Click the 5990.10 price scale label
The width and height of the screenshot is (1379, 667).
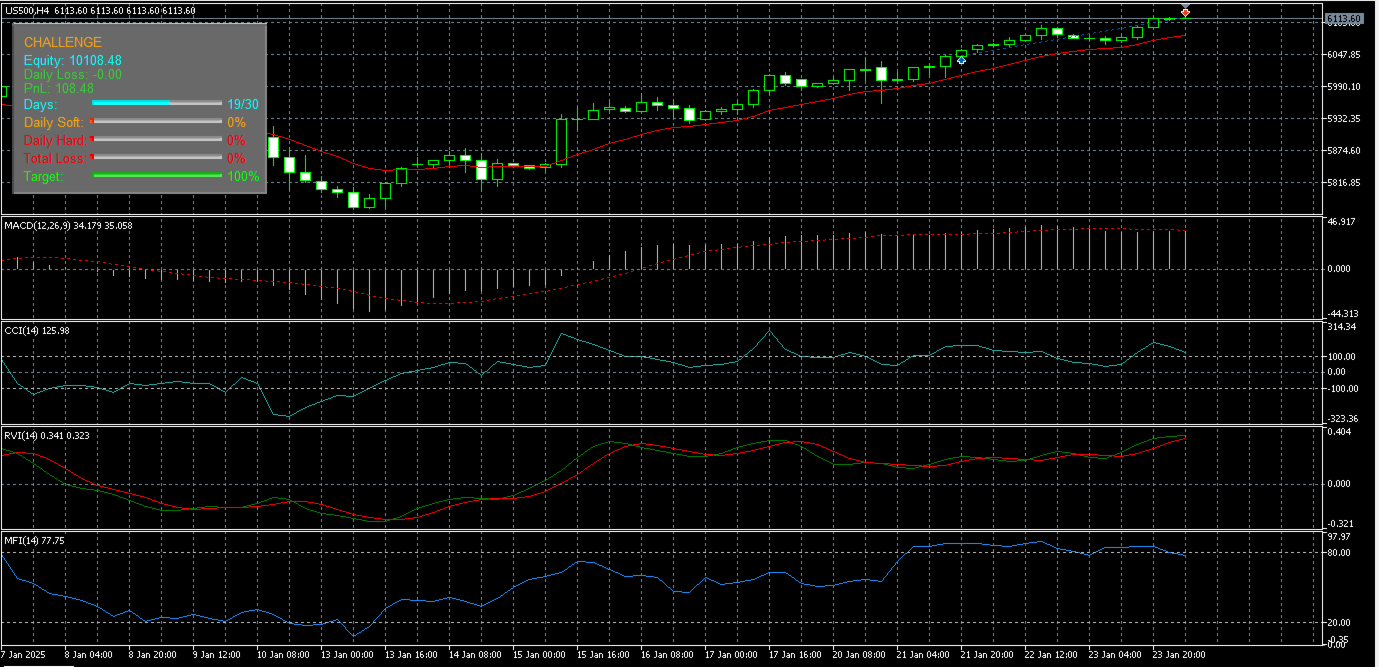click(1343, 86)
